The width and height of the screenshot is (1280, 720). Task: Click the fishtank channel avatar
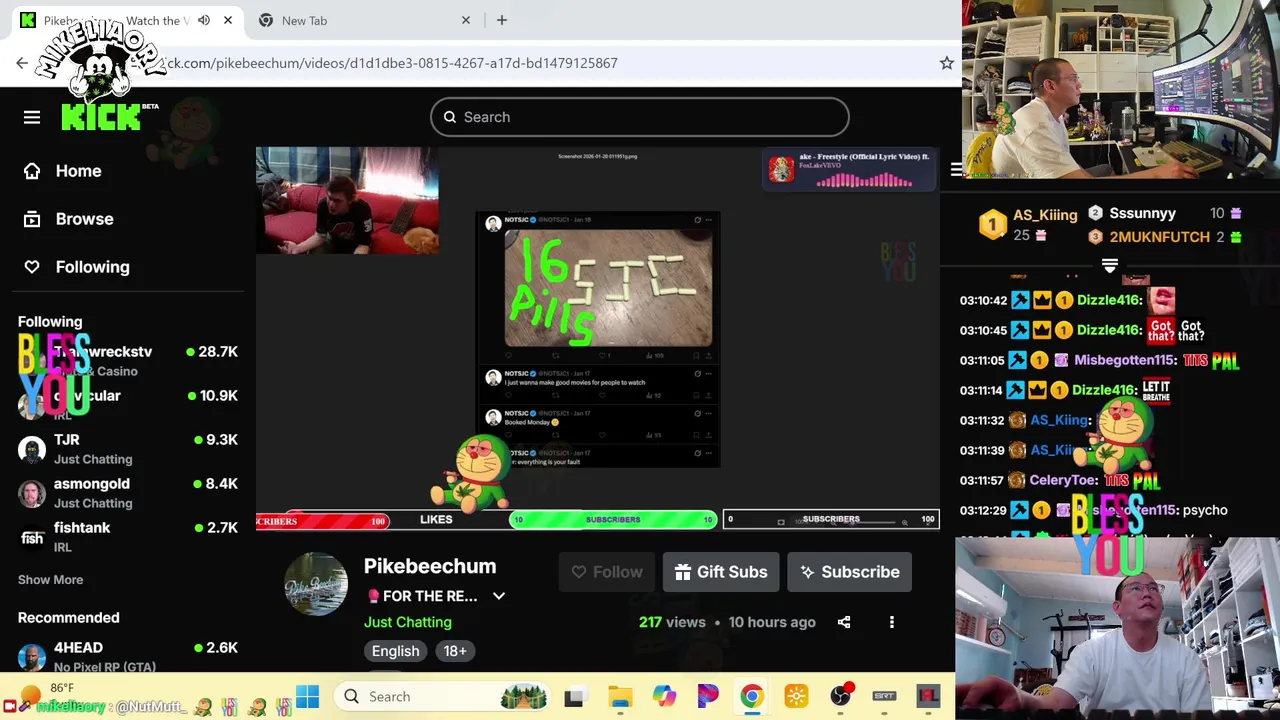click(32, 538)
